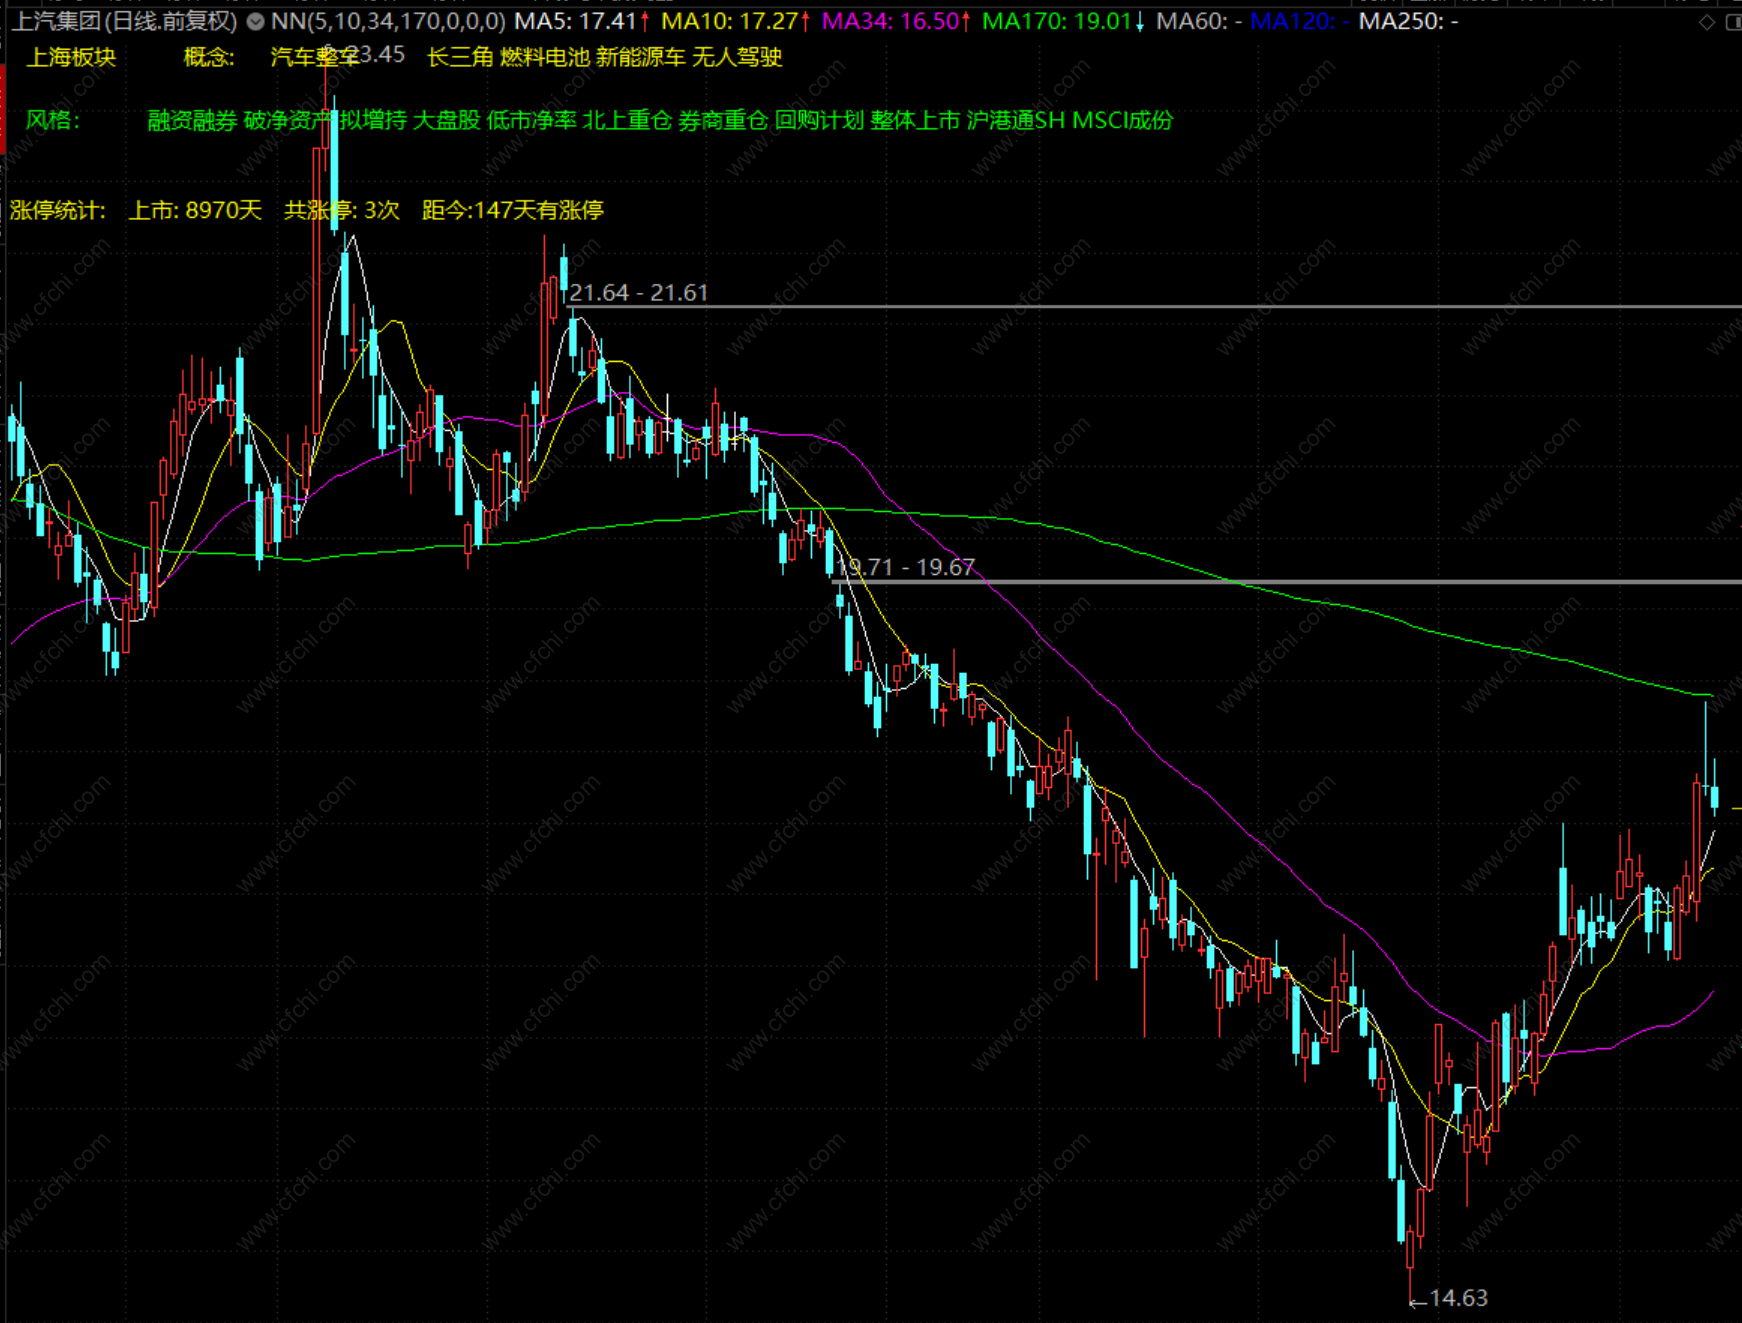Click the 上汽集团(日线.前复权) chart title

pos(124,21)
